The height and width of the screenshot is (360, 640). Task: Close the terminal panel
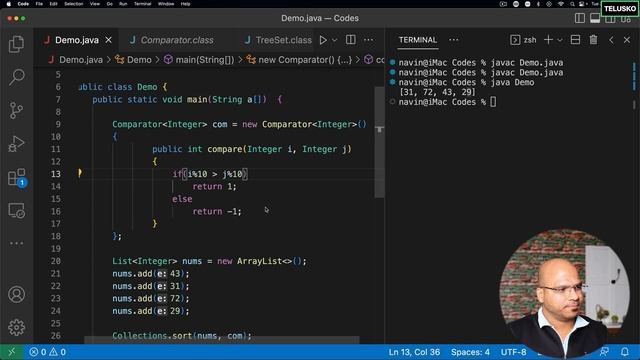627,40
